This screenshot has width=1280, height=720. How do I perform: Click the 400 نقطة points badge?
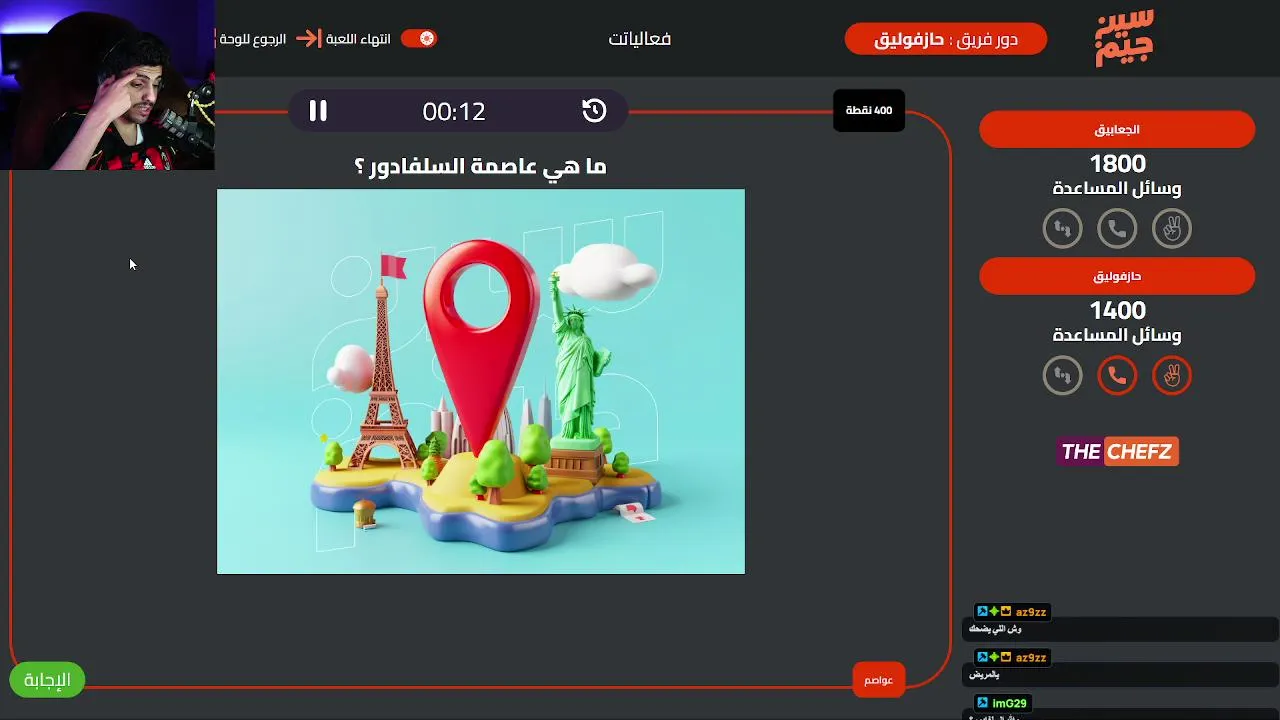[869, 110]
